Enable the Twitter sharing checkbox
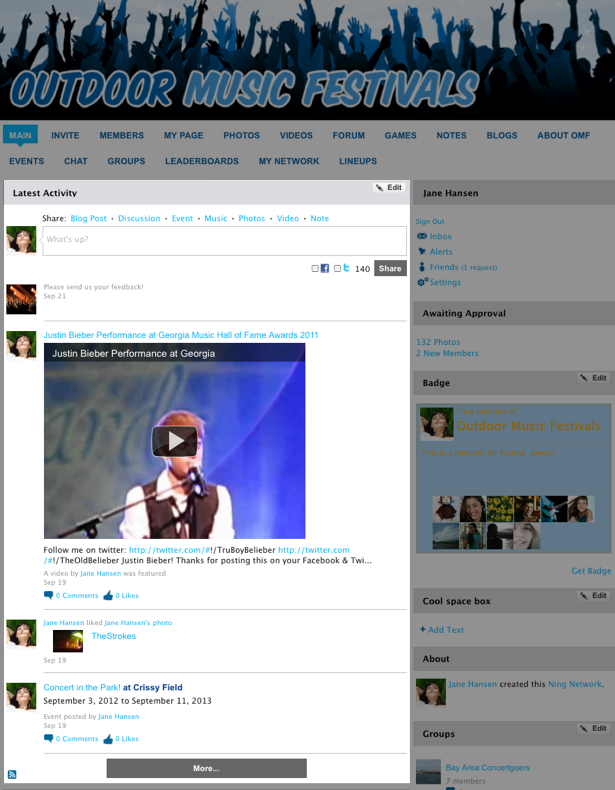615x790 pixels. (337, 269)
